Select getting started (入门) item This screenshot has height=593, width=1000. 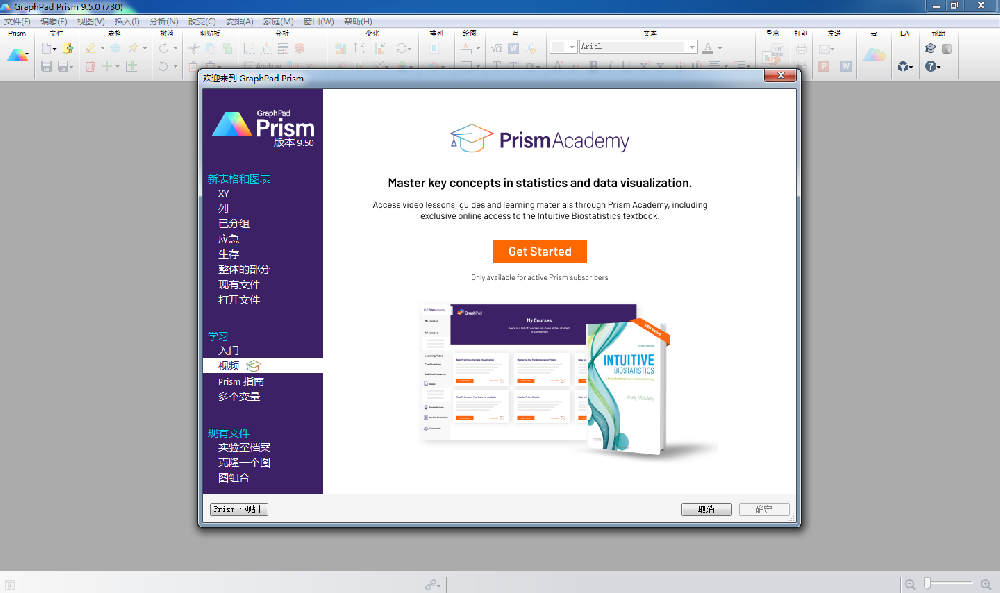click(x=228, y=350)
